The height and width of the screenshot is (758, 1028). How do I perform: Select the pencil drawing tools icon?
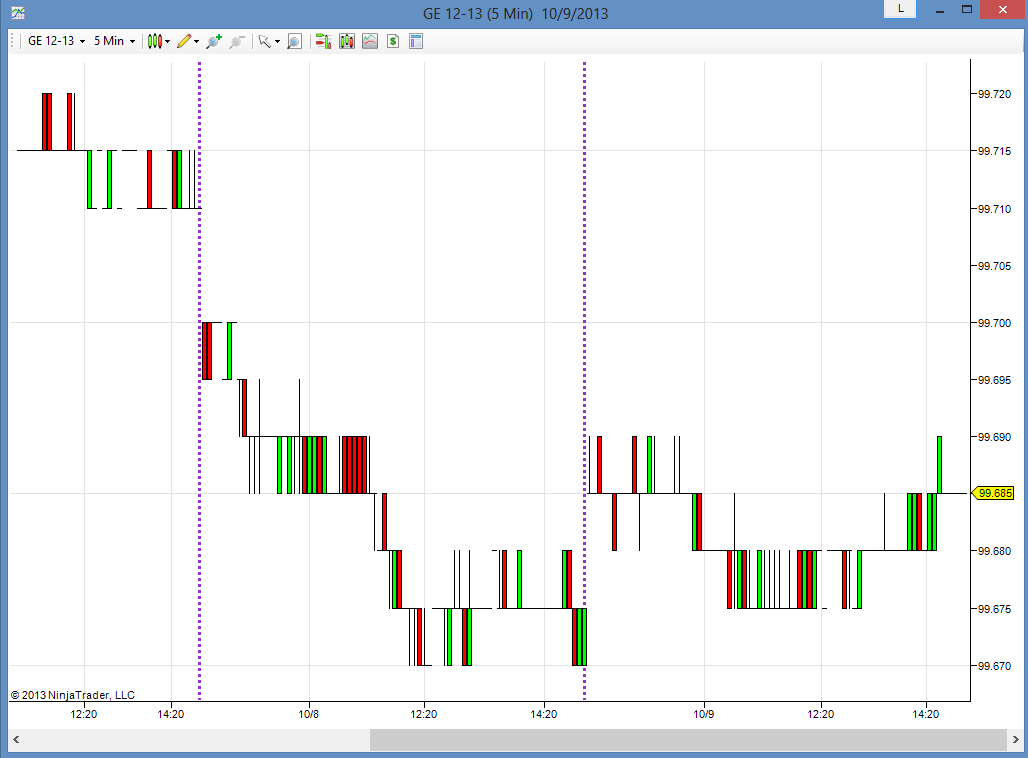tap(184, 41)
